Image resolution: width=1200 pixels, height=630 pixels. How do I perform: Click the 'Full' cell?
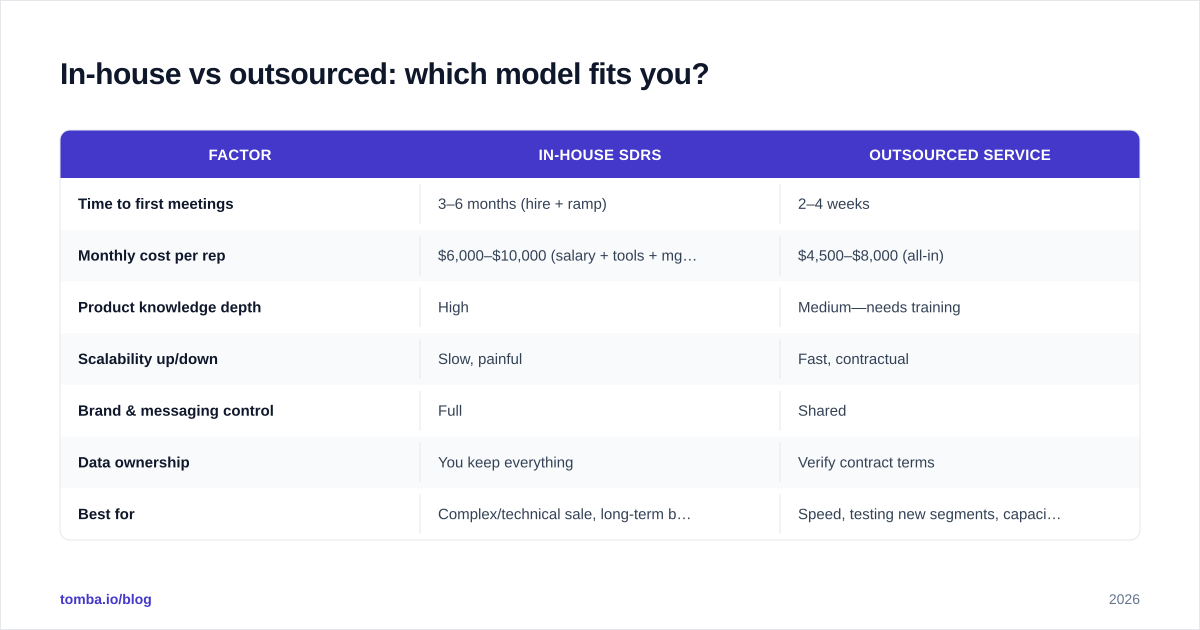(x=600, y=411)
